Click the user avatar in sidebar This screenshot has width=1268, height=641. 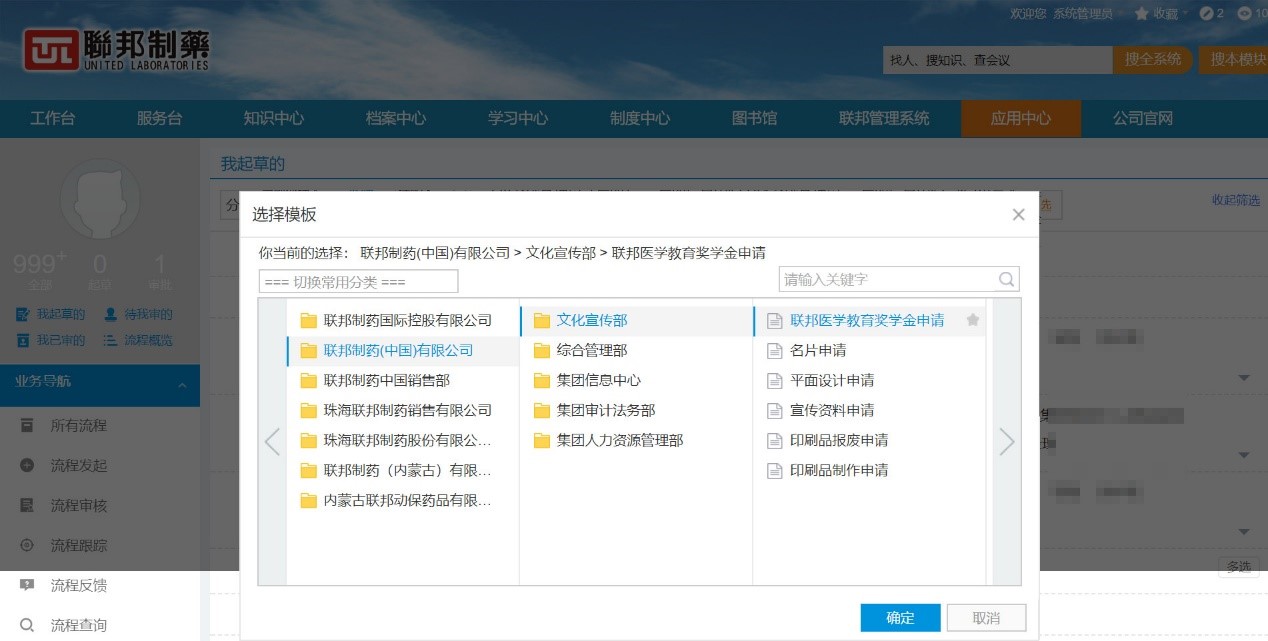coord(100,199)
